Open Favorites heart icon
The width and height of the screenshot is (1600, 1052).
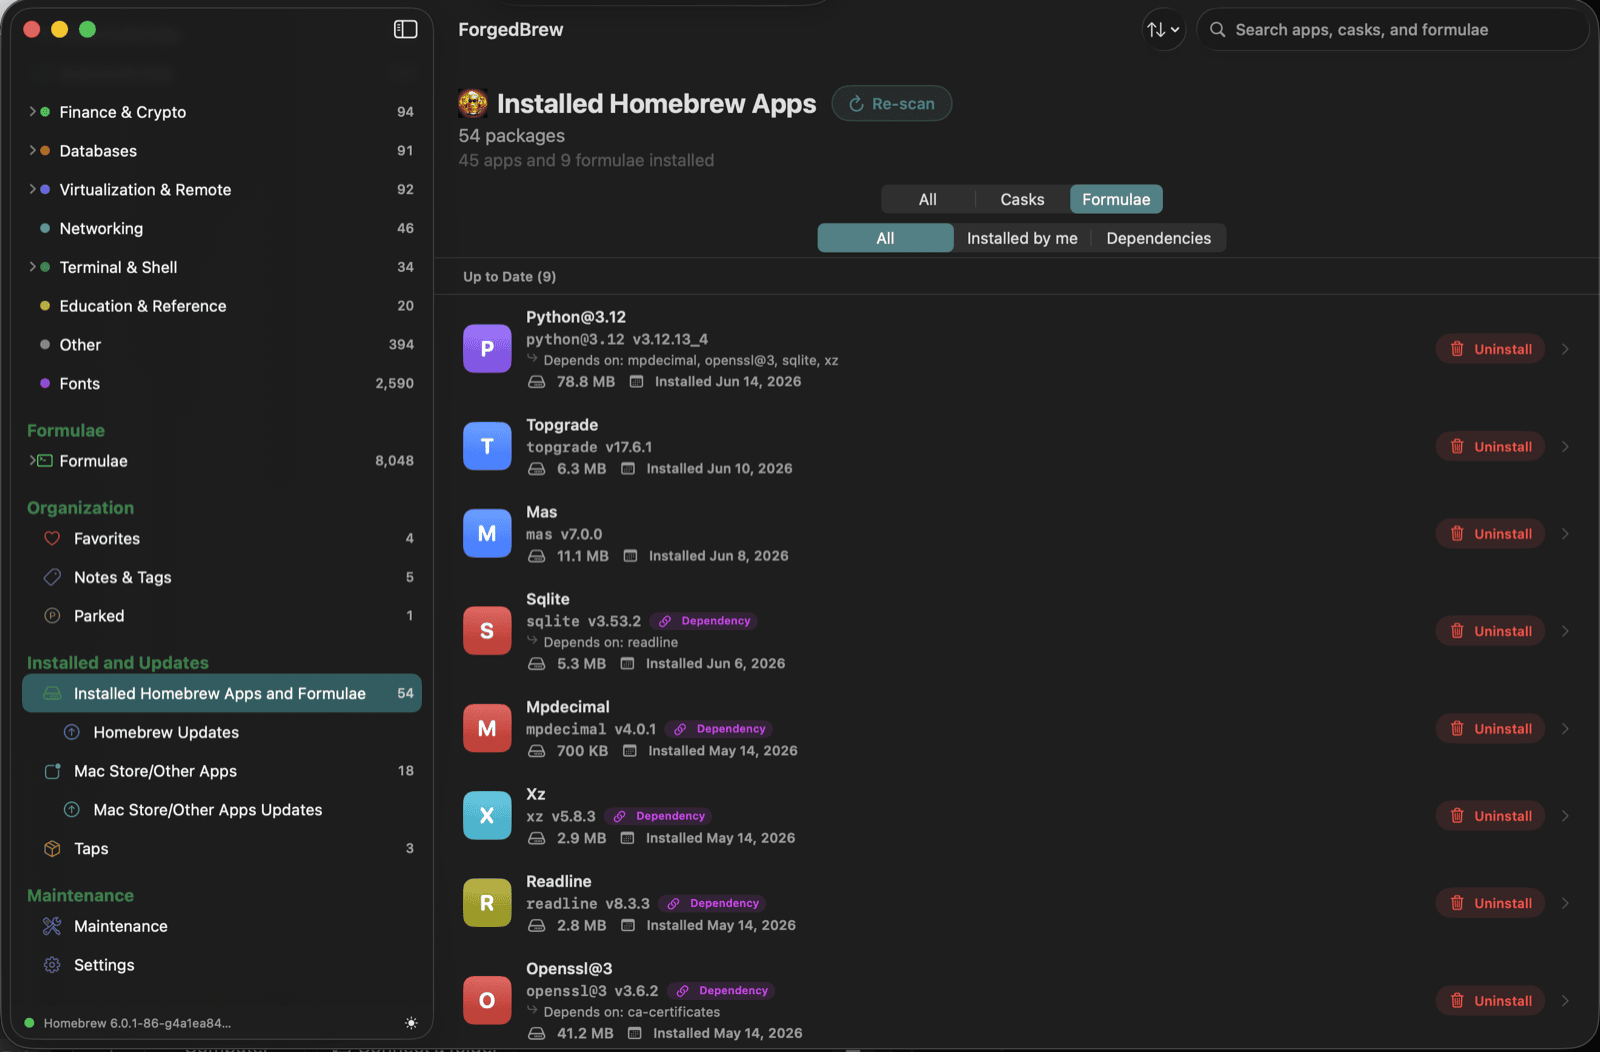(52, 538)
